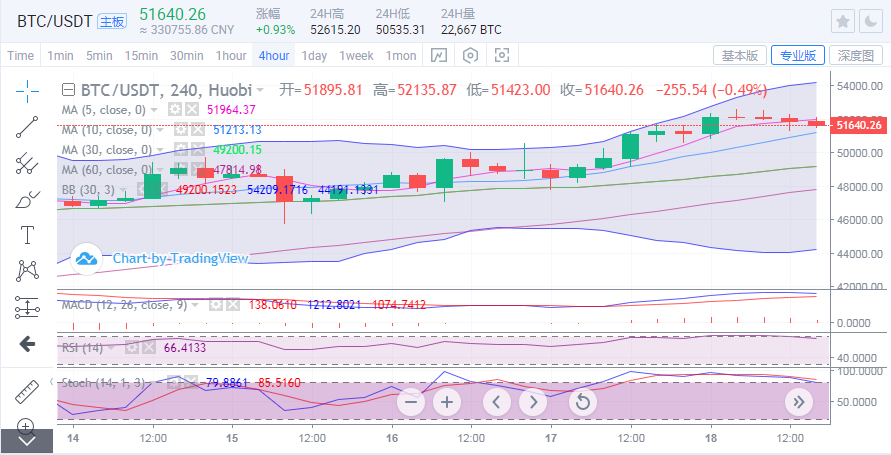Switch to the 15min timeframe
This screenshot has width=891, height=455.
pos(141,55)
